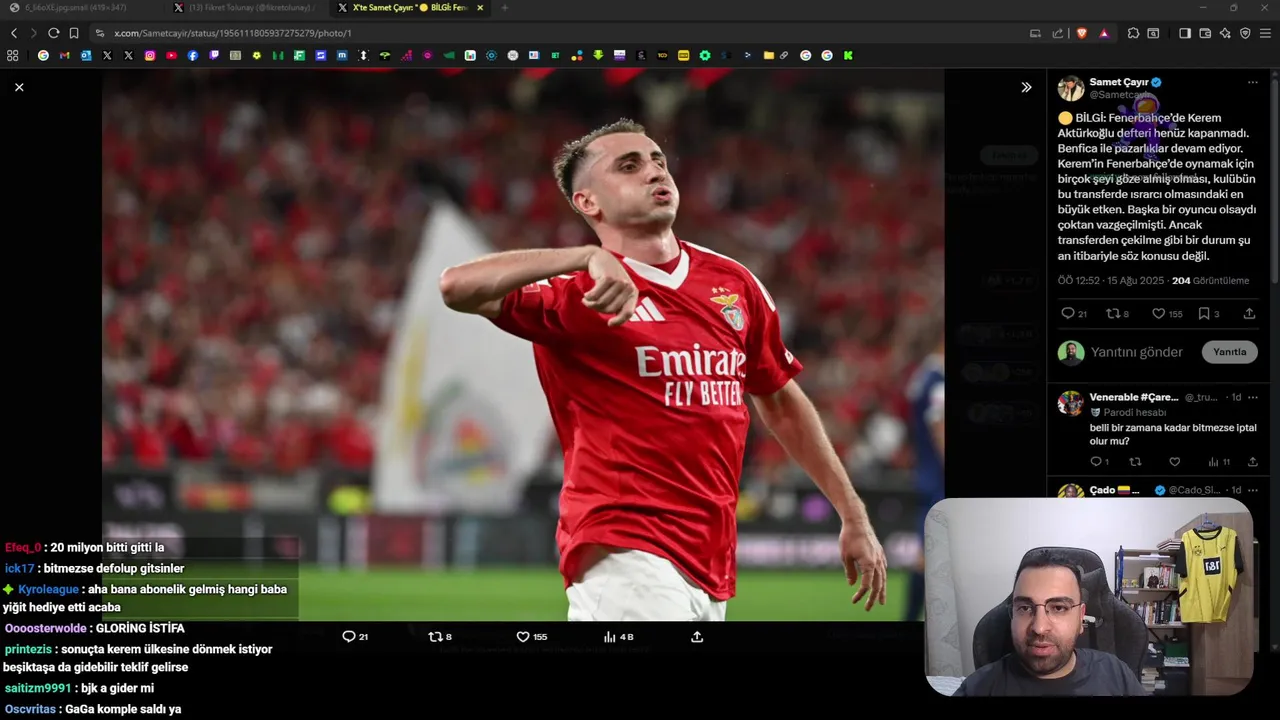Viewport: 1280px width, 720px height.
Task: Open the Facebook bookmark
Action: click(x=193, y=56)
